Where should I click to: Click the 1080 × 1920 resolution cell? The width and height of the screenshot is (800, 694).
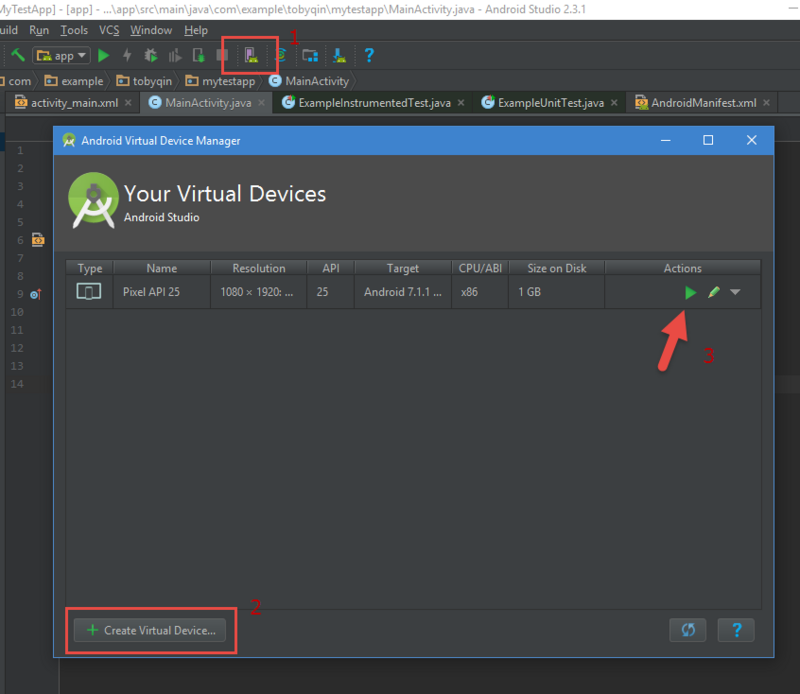257,292
